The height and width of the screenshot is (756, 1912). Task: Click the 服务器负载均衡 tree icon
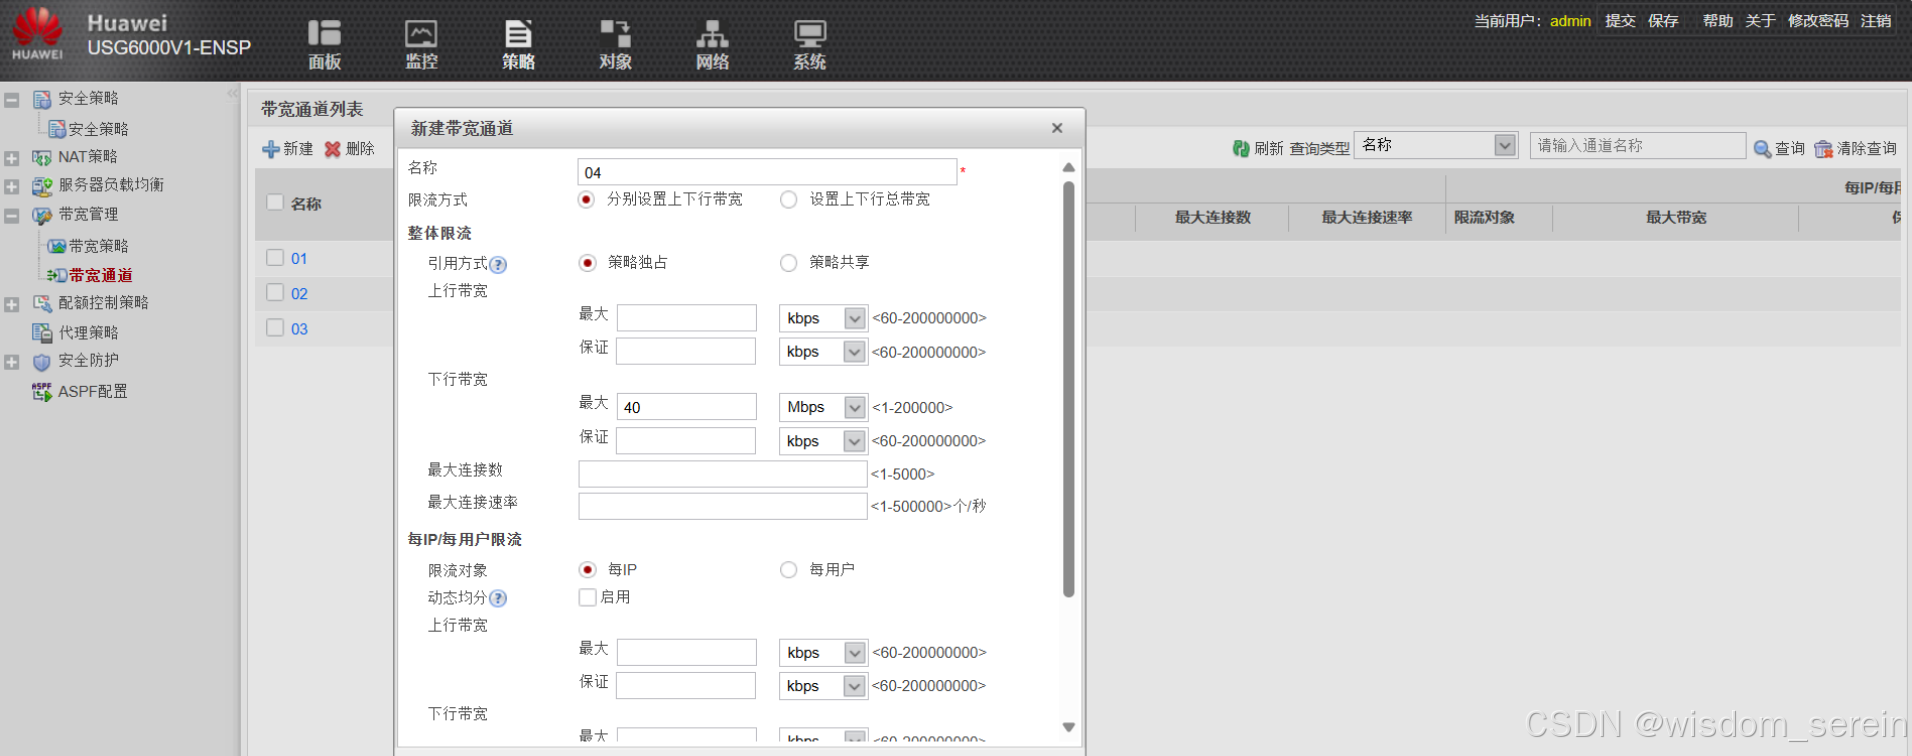(x=42, y=186)
